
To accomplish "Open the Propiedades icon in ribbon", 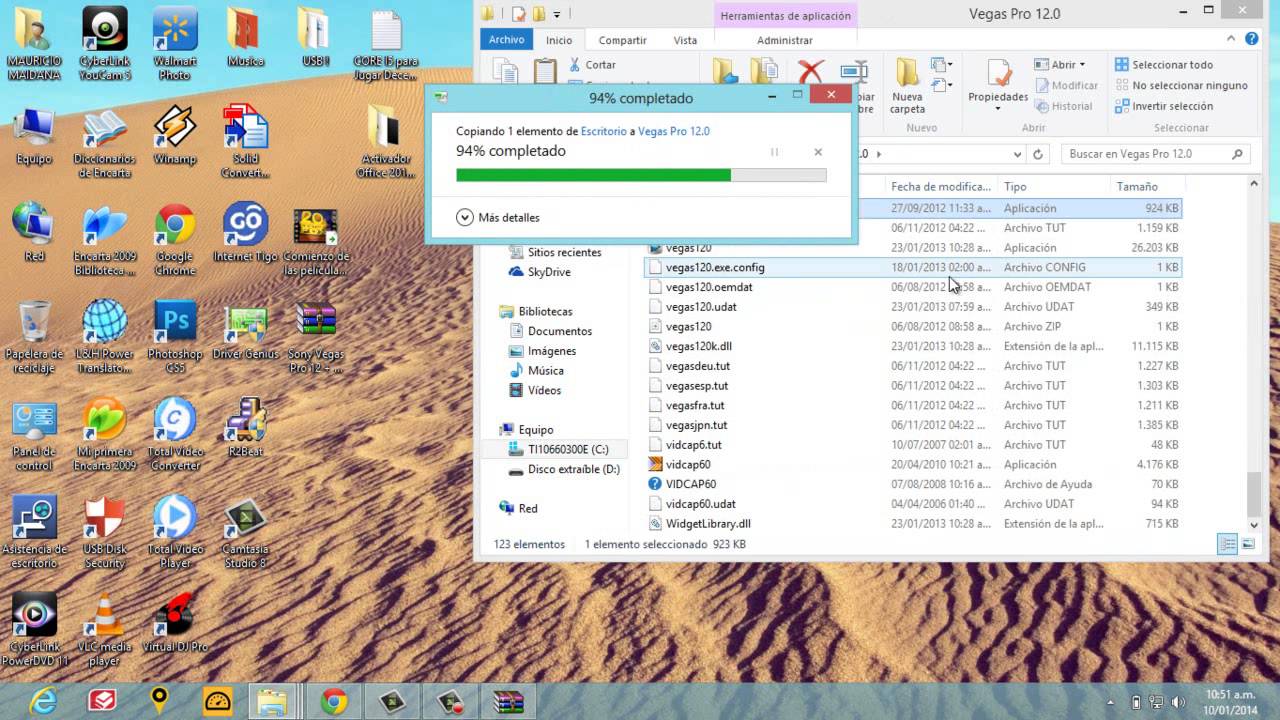I will [998, 74].
